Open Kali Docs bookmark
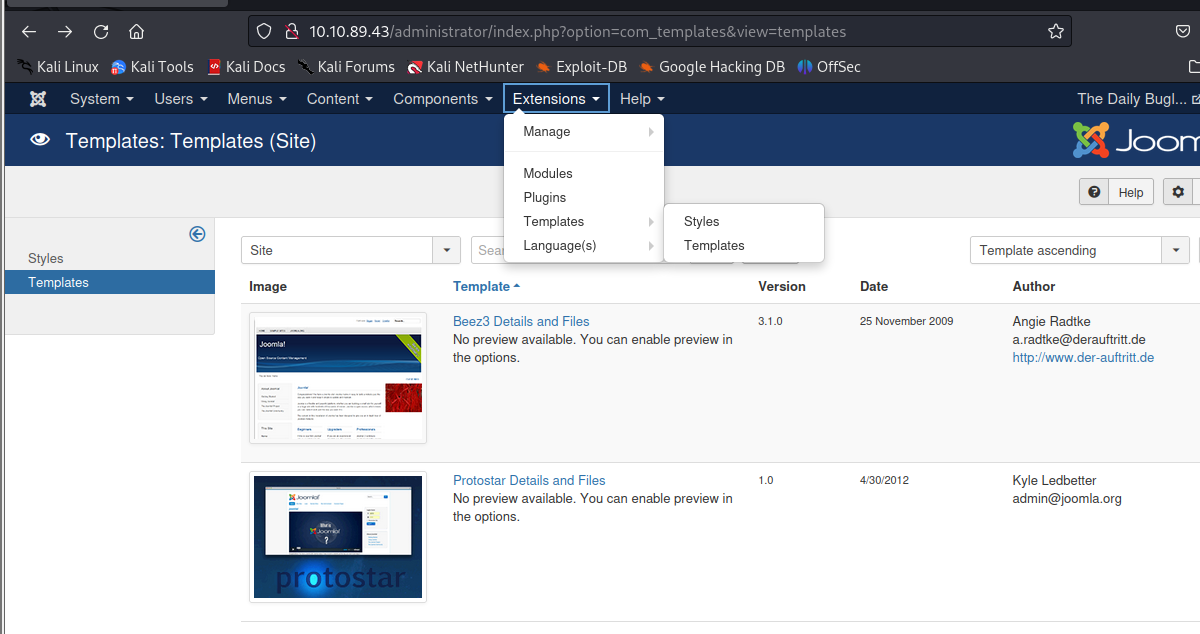 [246, 67]
